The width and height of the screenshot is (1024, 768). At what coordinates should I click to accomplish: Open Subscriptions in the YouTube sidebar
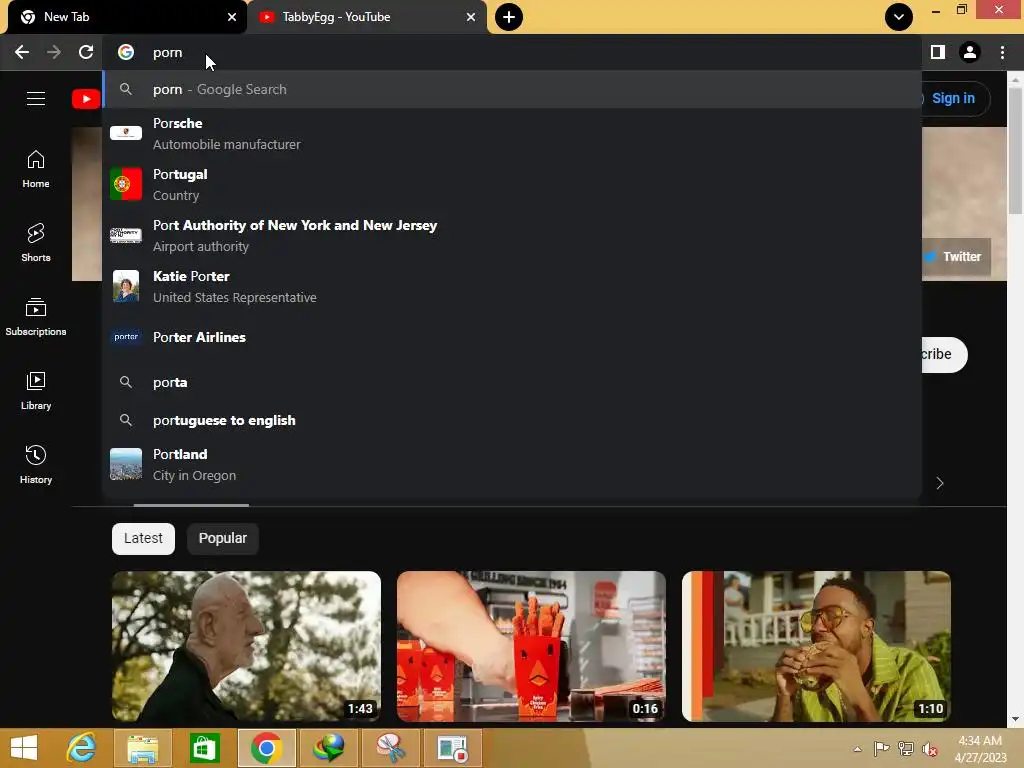click(x=36, y=317)
